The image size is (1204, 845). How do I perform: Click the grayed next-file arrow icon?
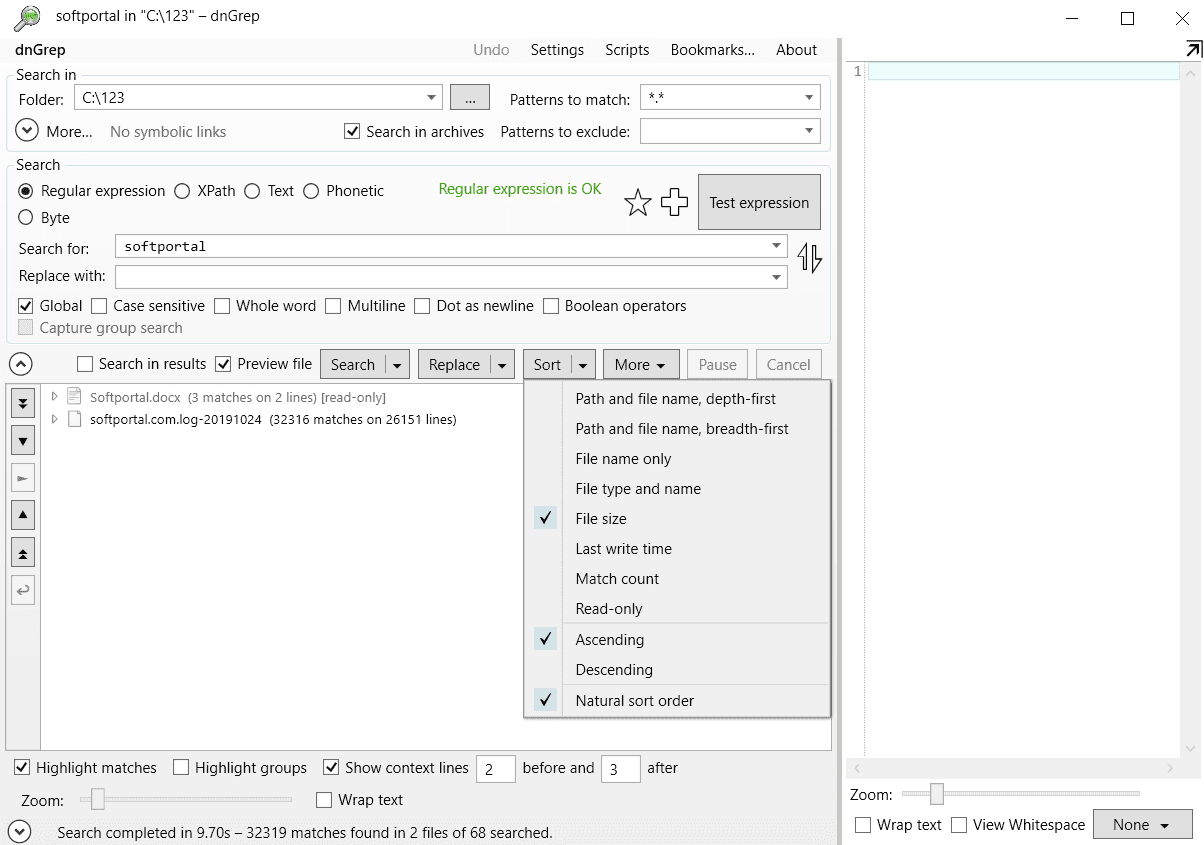[x=23, y=478]
